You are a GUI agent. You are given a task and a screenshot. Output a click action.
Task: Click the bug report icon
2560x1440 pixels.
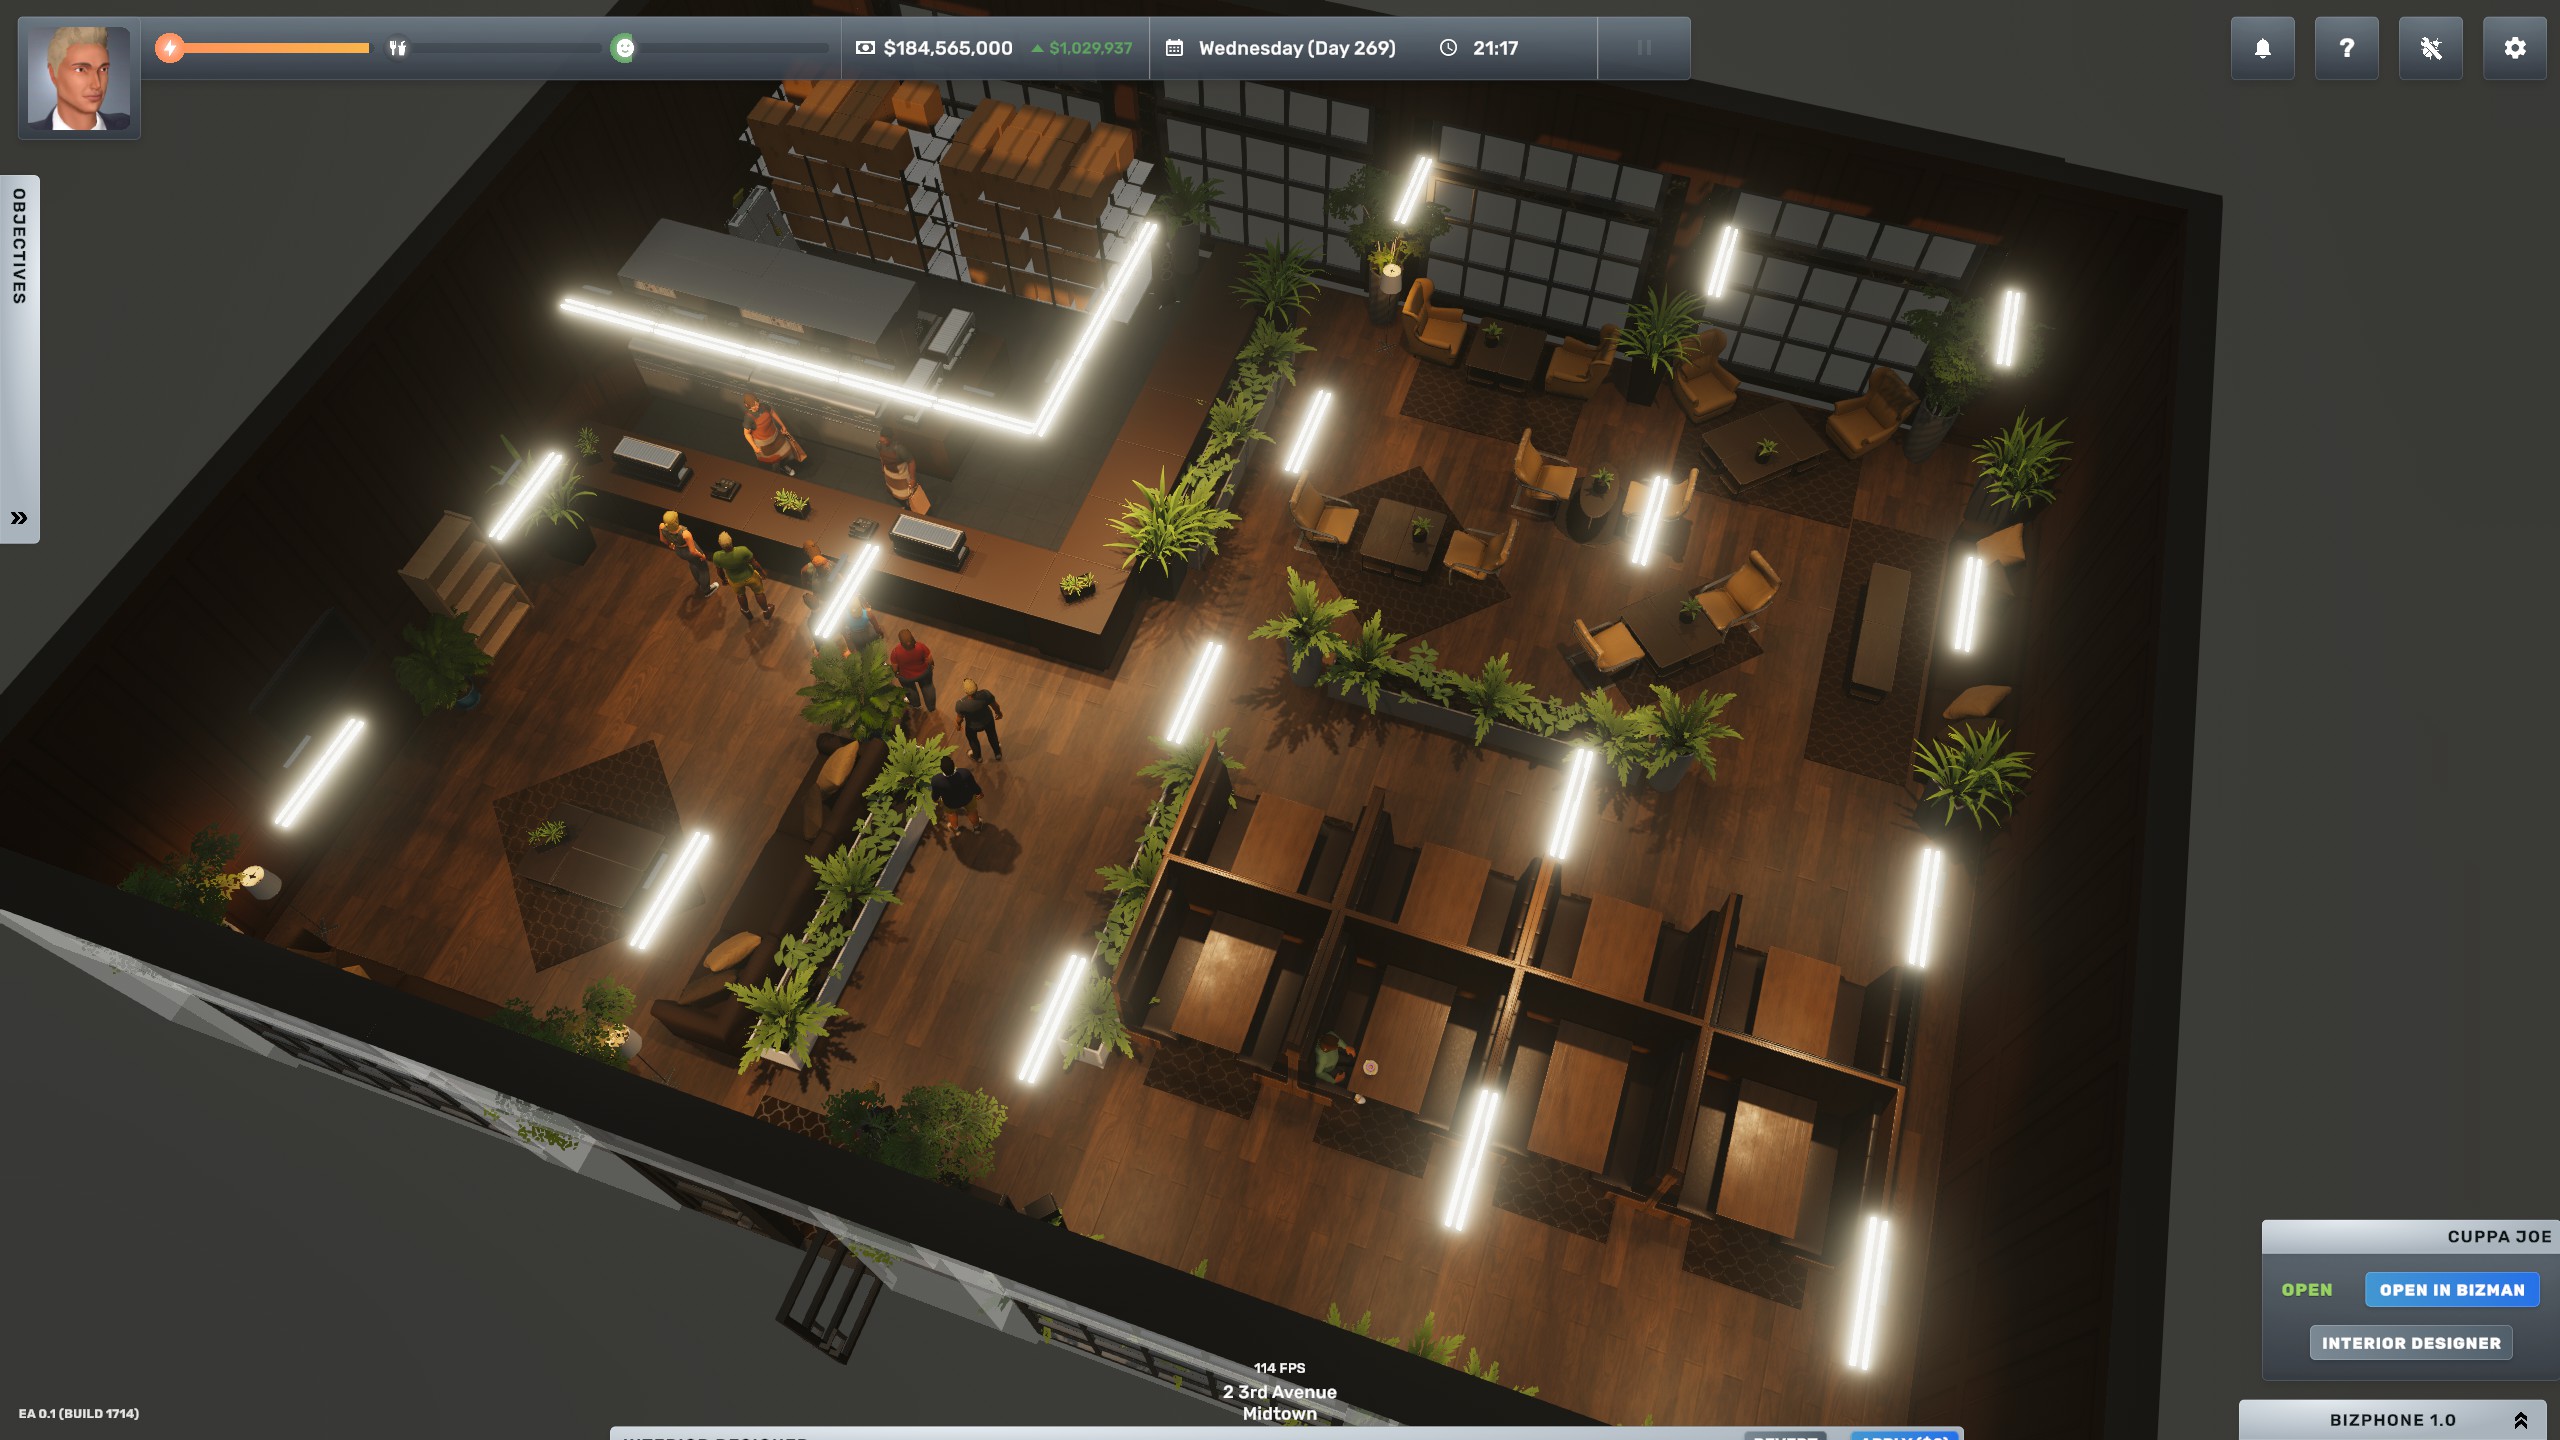click(x=2430, y=48)
